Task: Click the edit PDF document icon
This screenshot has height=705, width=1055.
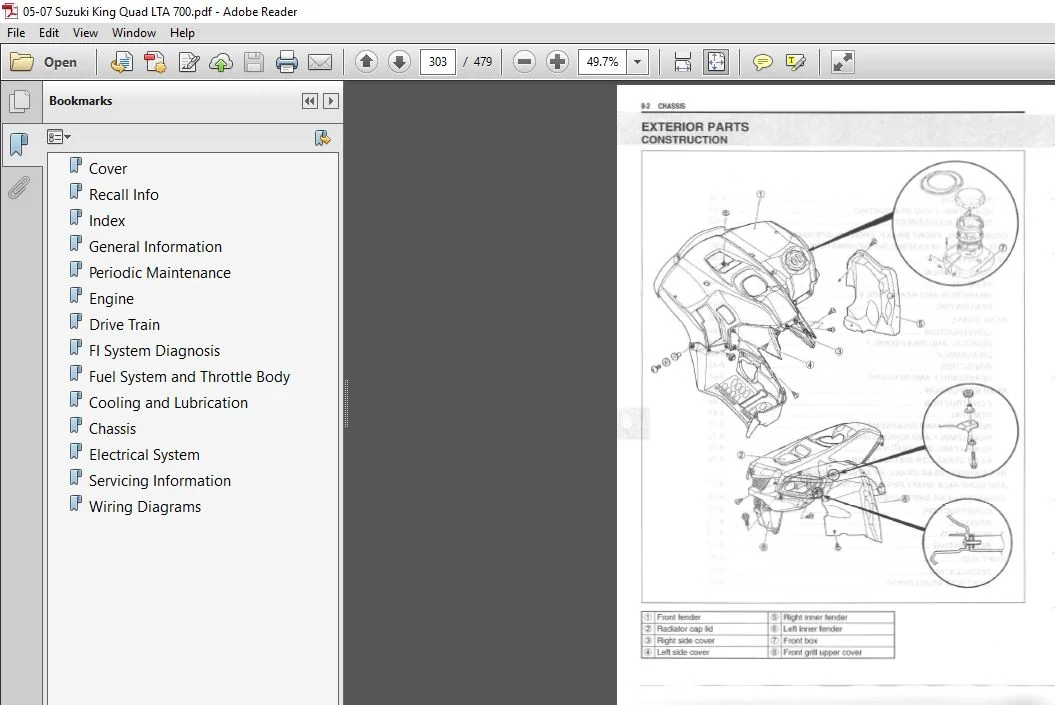Action: pos(188,62)
